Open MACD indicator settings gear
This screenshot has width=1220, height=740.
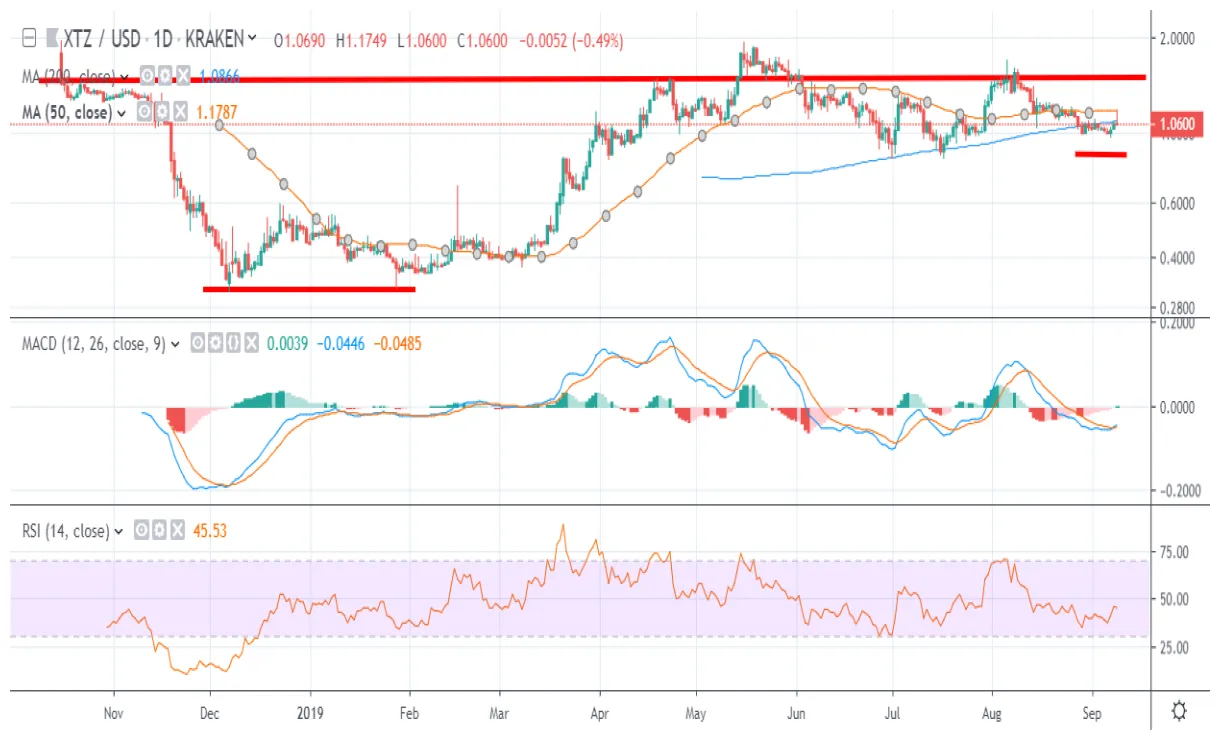215,343
